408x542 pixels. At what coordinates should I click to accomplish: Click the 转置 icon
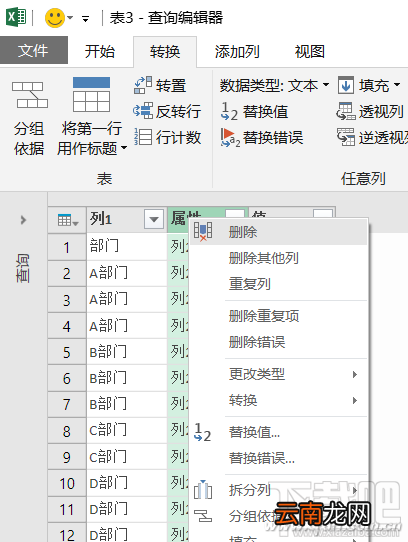tap(143, 85)
